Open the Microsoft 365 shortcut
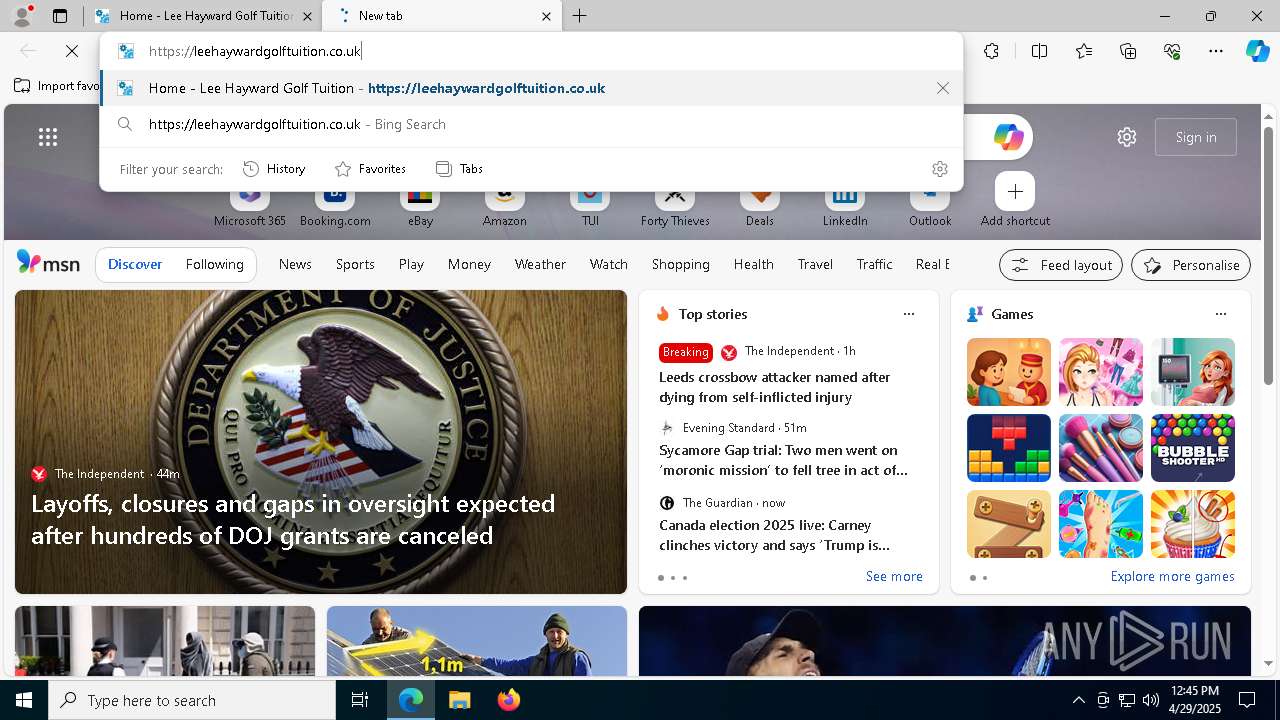Image resolution: width=1280 pixels, height=720 pixels. tap(250, 206)
